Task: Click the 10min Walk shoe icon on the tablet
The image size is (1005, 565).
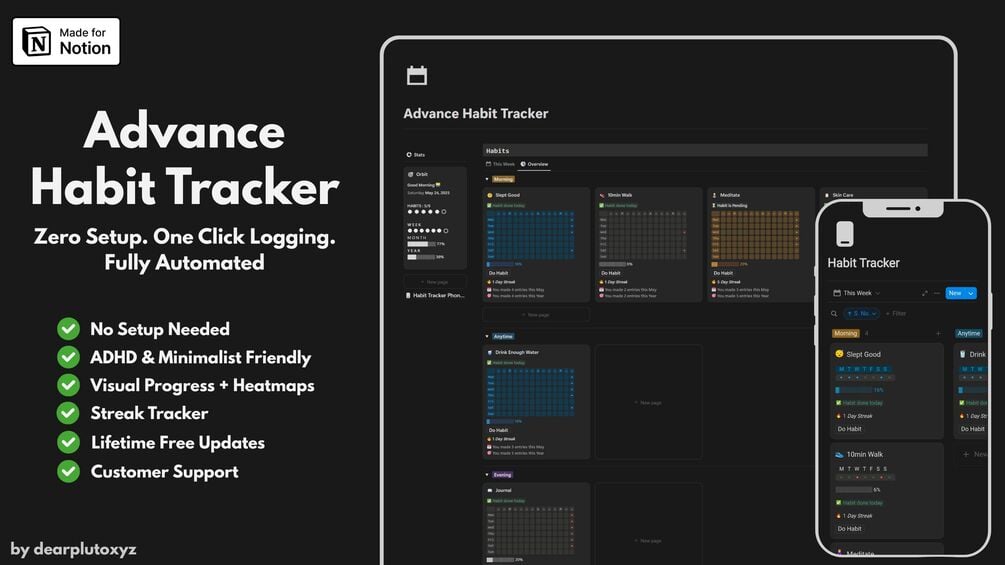Action: pos(602,195)
